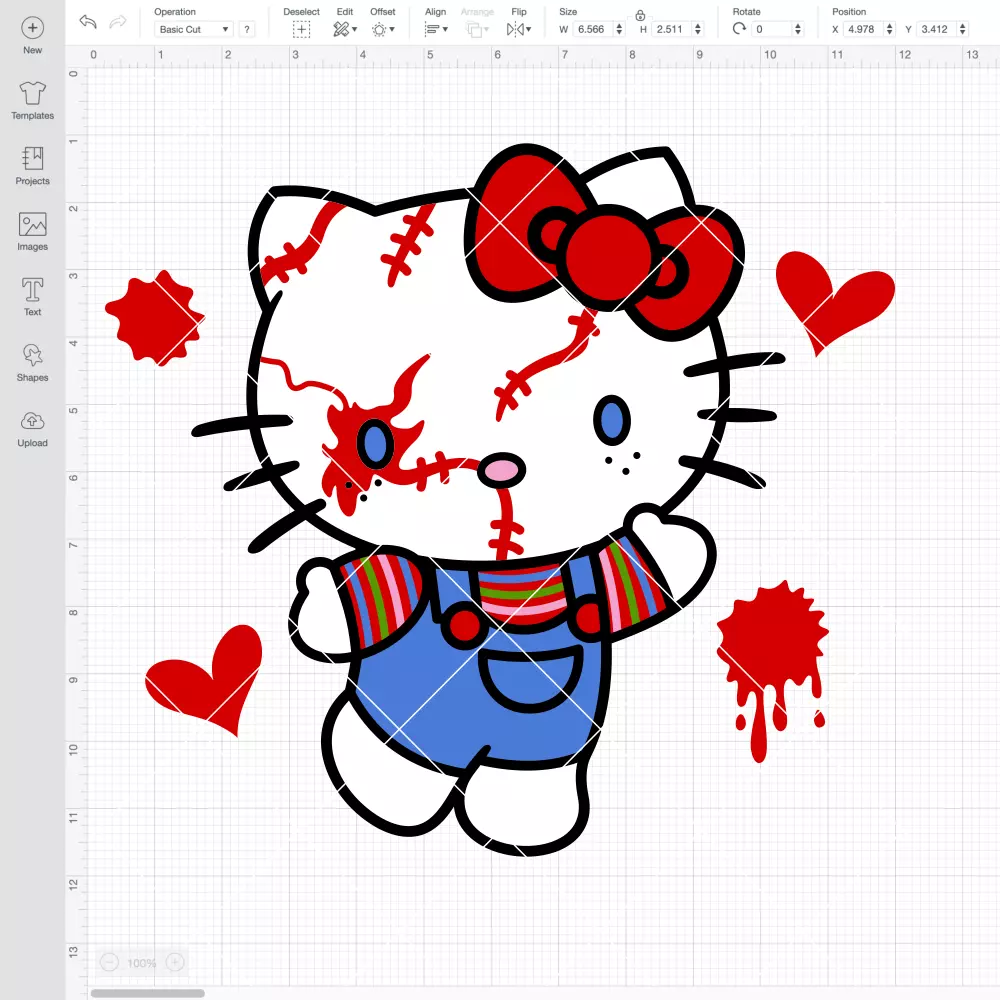Select the dripping blood splatter shape

click(x=772, y=670)
